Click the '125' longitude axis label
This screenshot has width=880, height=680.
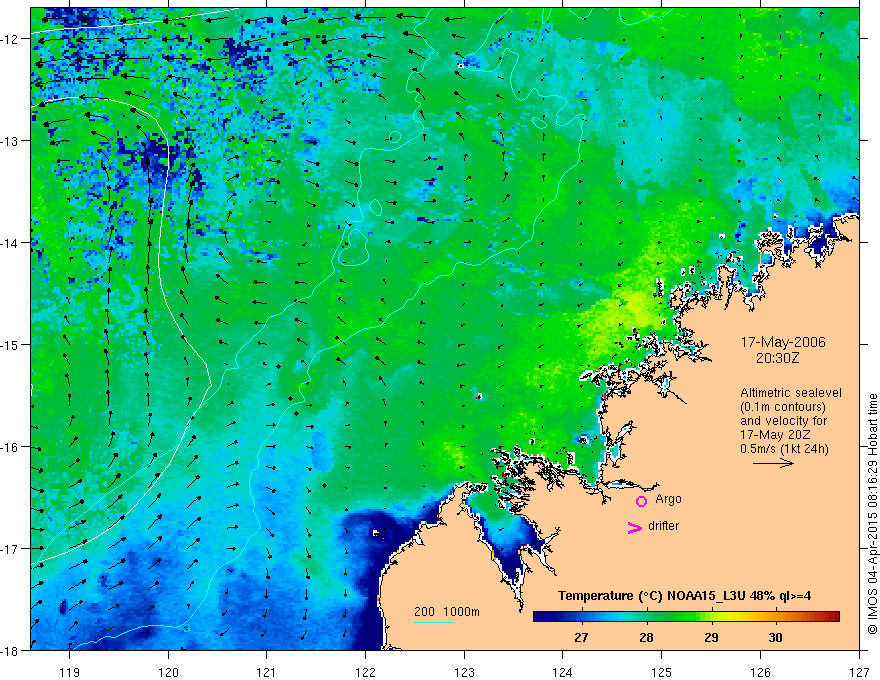tap(662, 672)
